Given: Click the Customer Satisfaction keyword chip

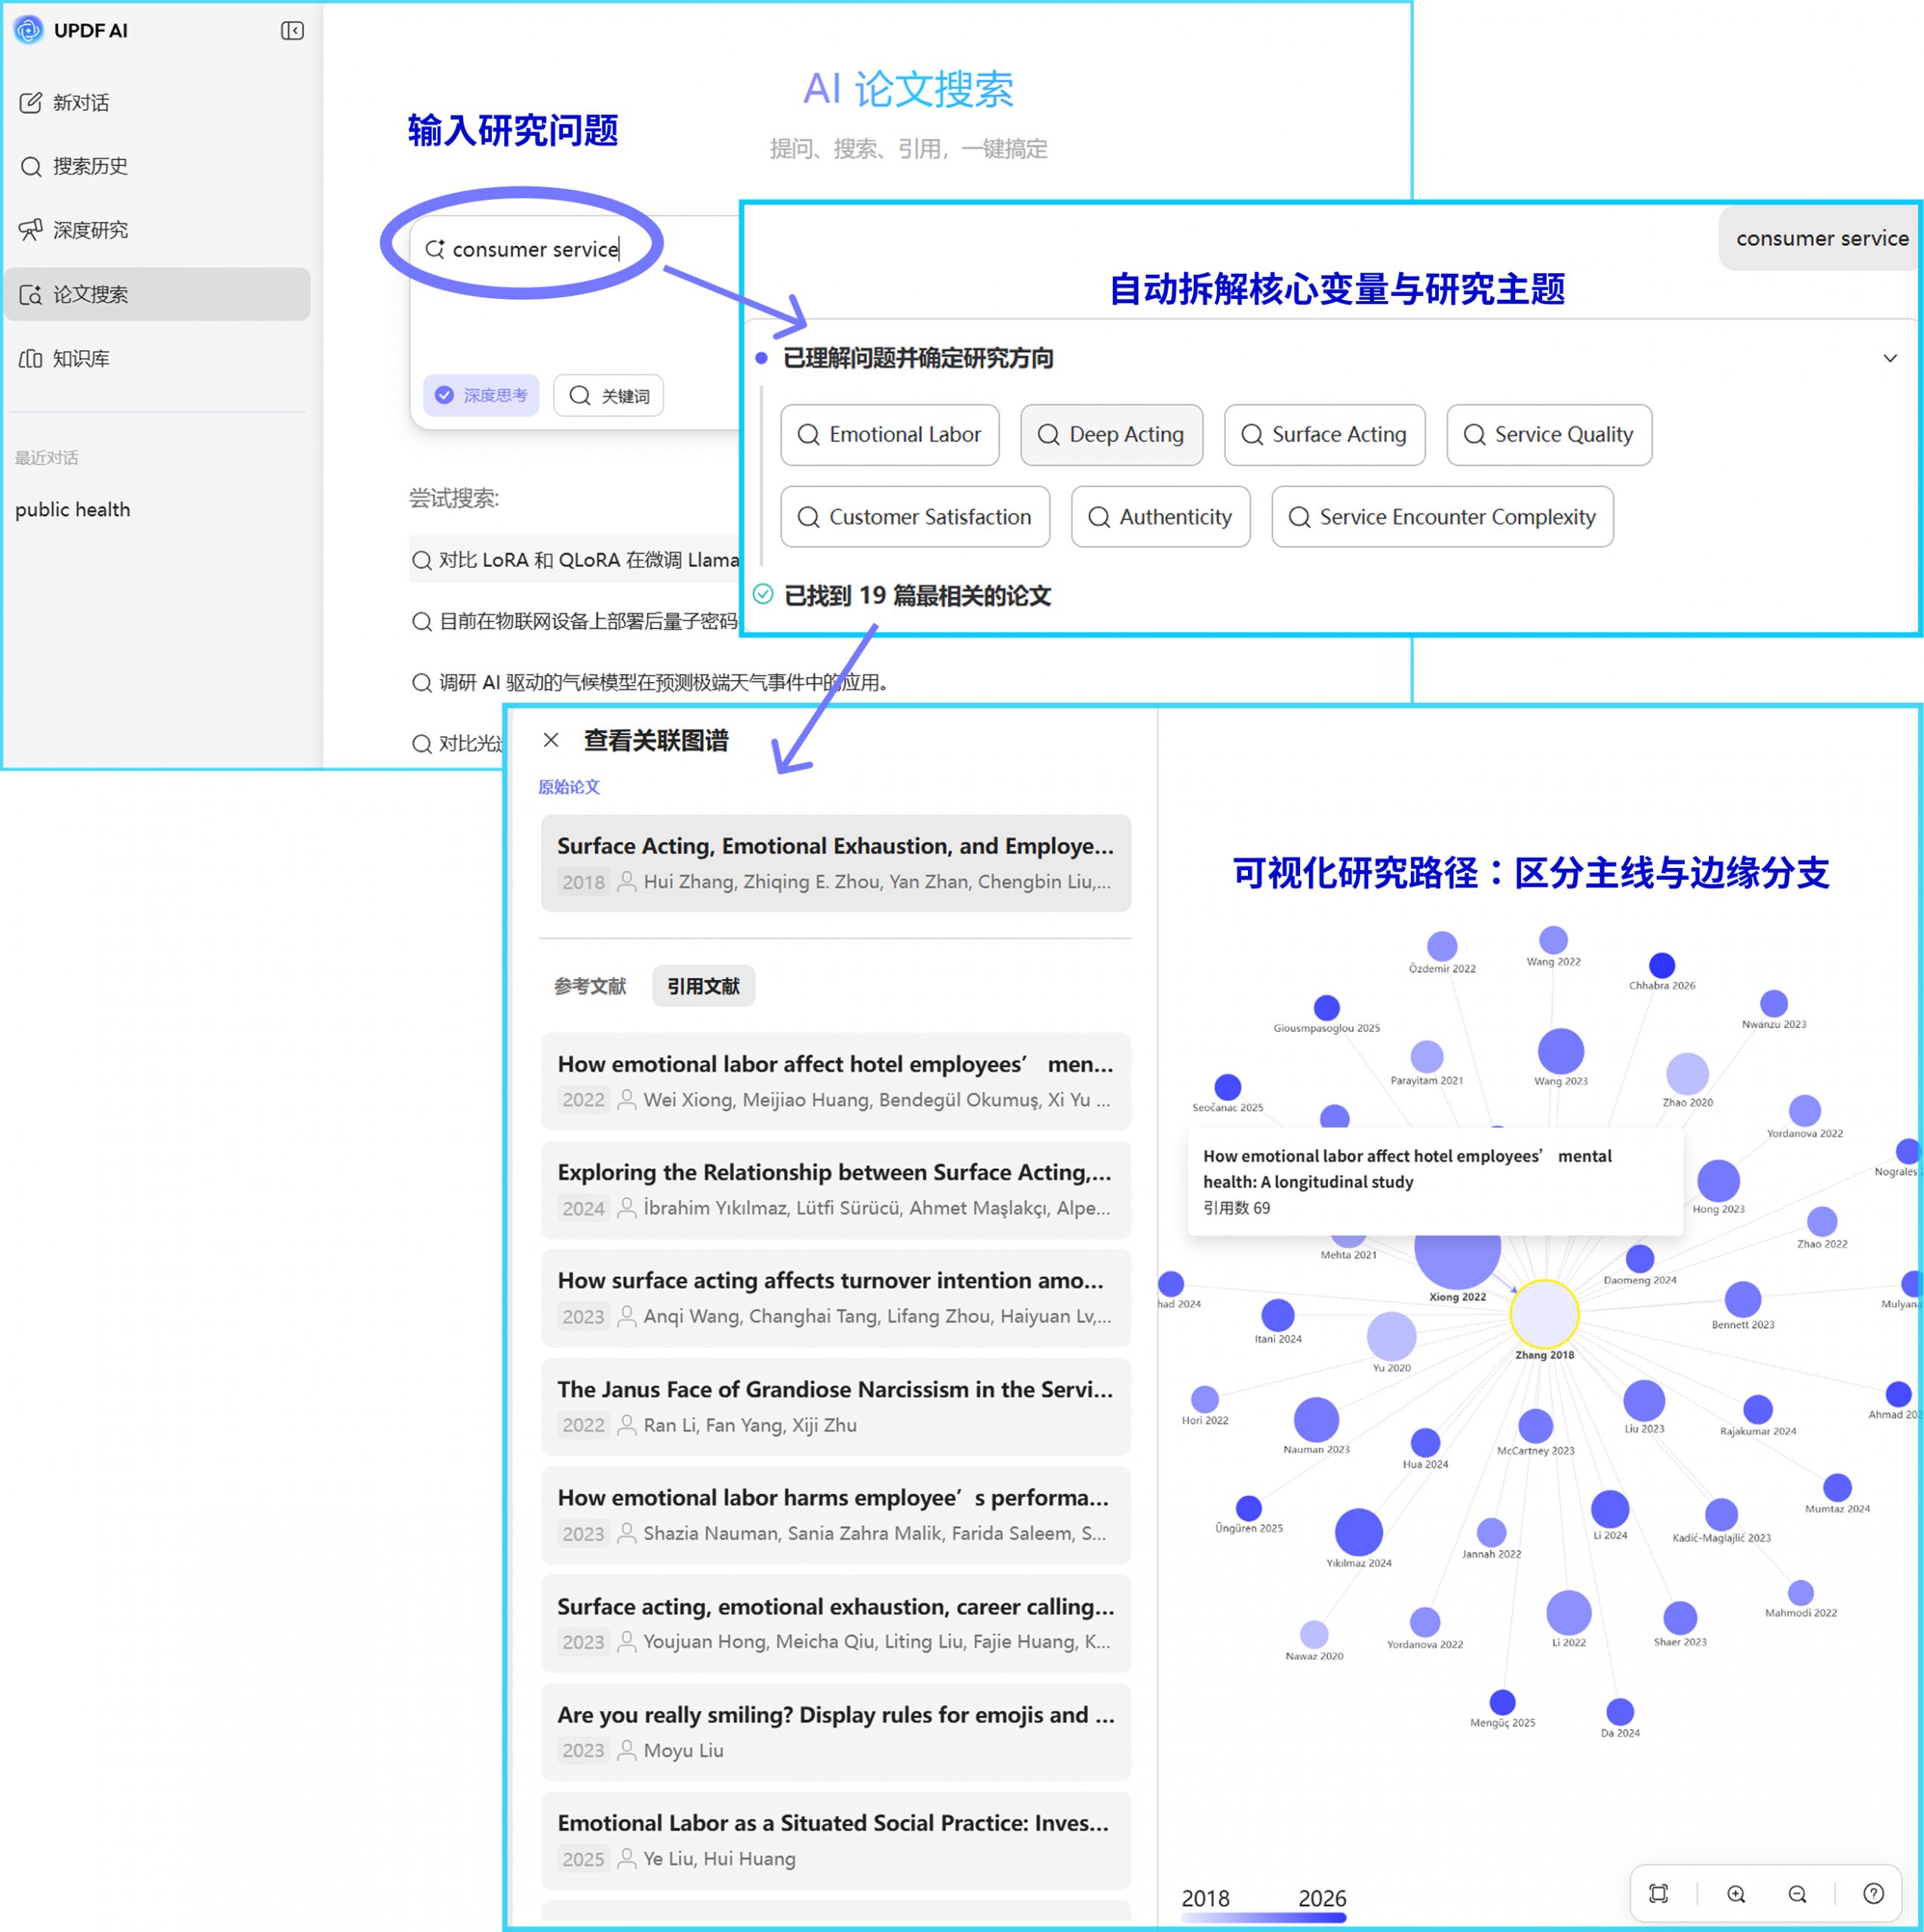Looking at the screenshot, I should click(x=915, y=516).
